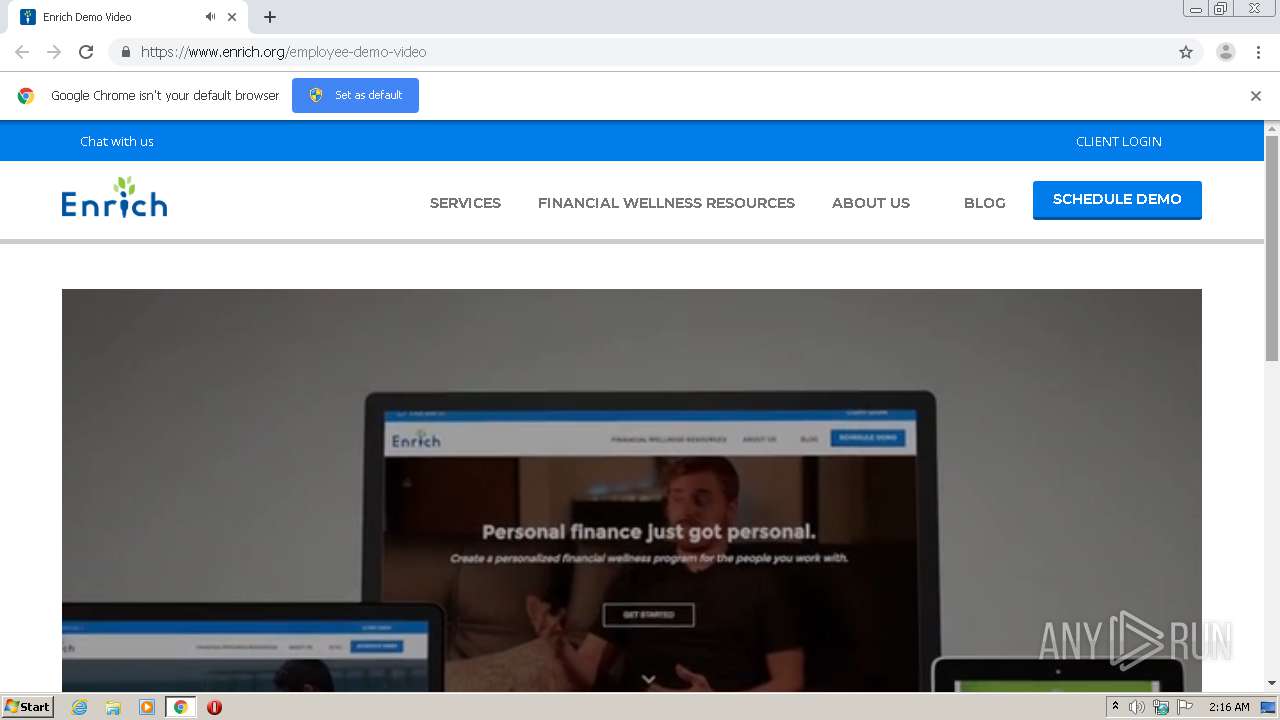Close the Enrich Demo Video tab

point(232,17)
